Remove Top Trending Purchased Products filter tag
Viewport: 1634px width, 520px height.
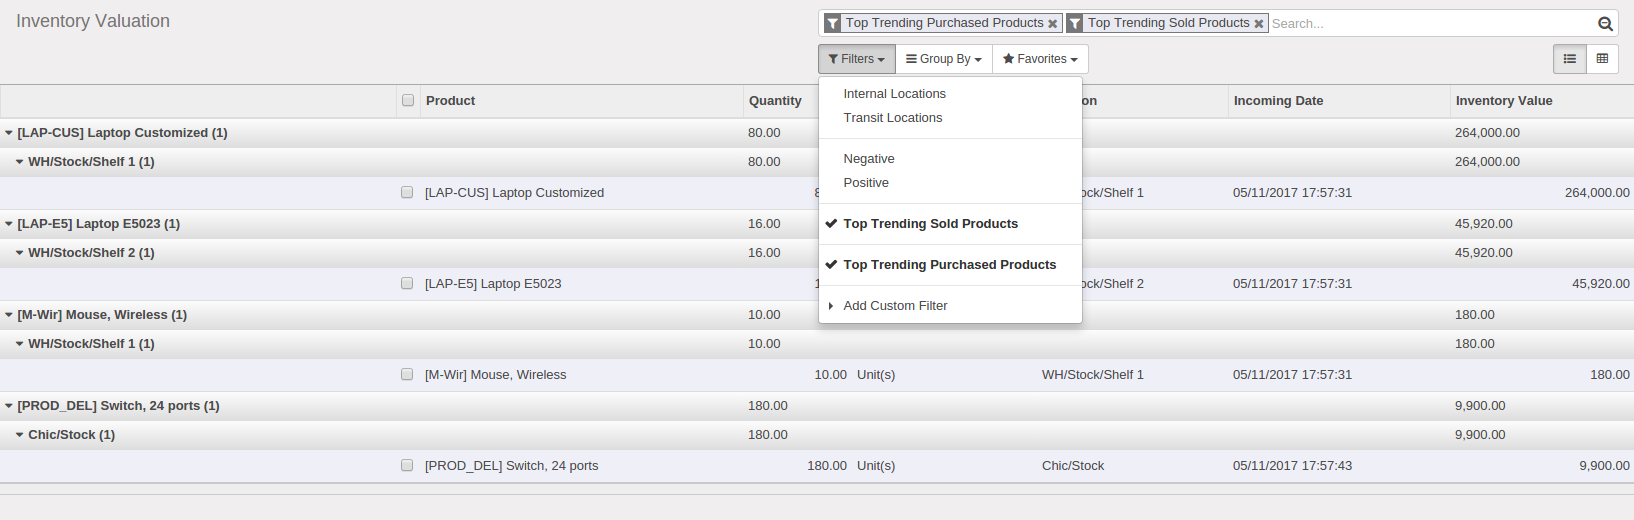point(1052,24)
